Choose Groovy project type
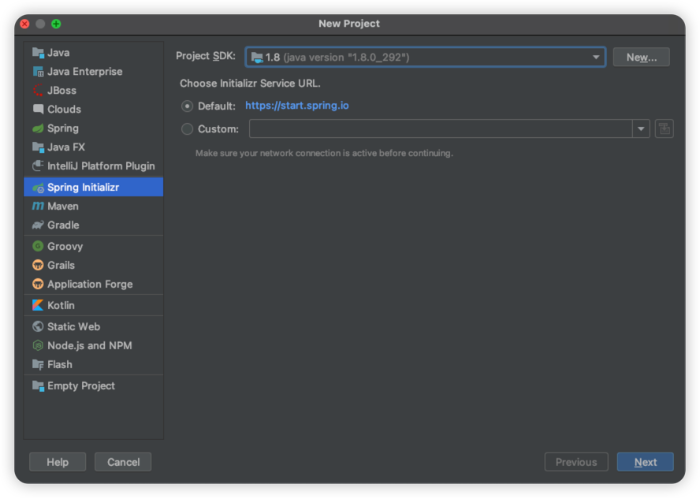 (x=94, y=246)
